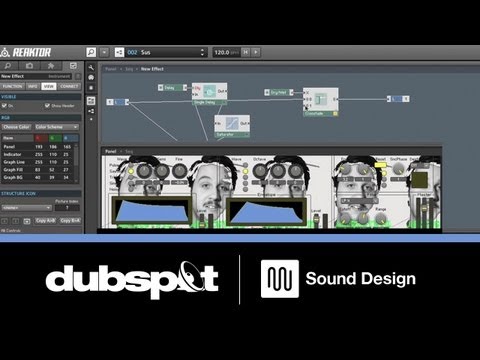This screenshot has width=480, height=360.
Task: Select the output terminal module on right
Action: click(x=398, y=99)
